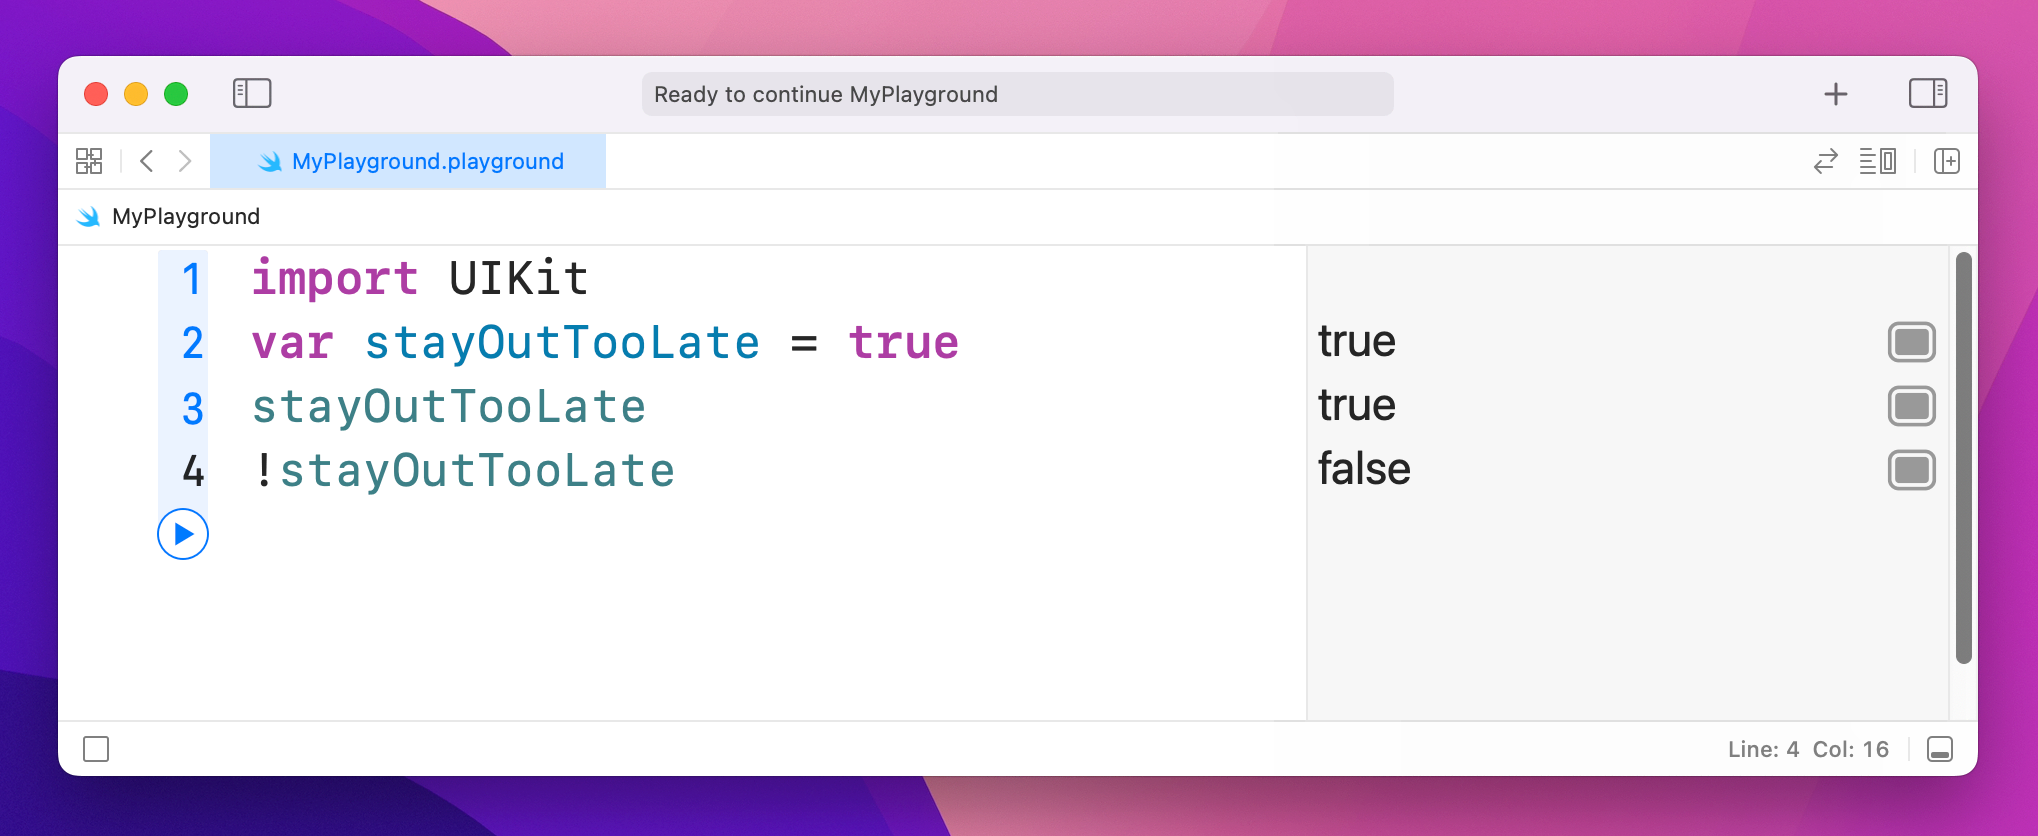This screenshot has height=836, width=2038.
Task: Go forward with the right chevron
Action: 184,161
